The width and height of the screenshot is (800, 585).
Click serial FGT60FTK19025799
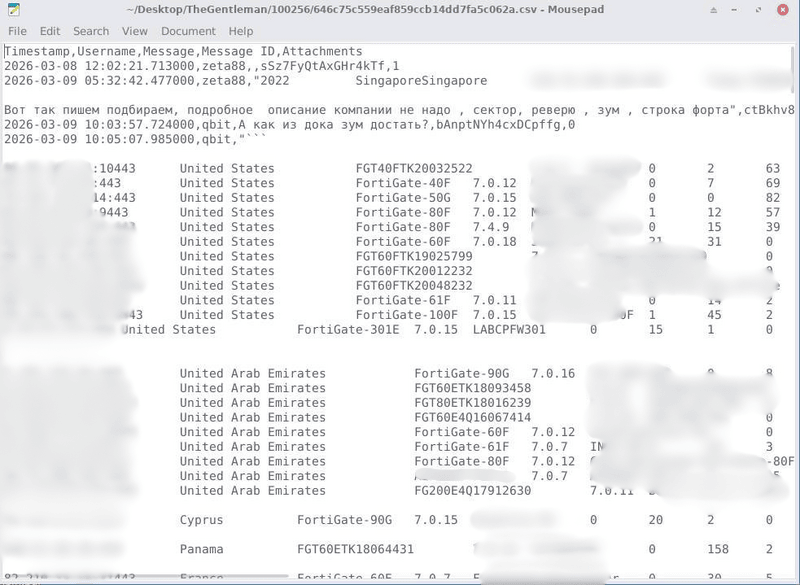(414, 257)
